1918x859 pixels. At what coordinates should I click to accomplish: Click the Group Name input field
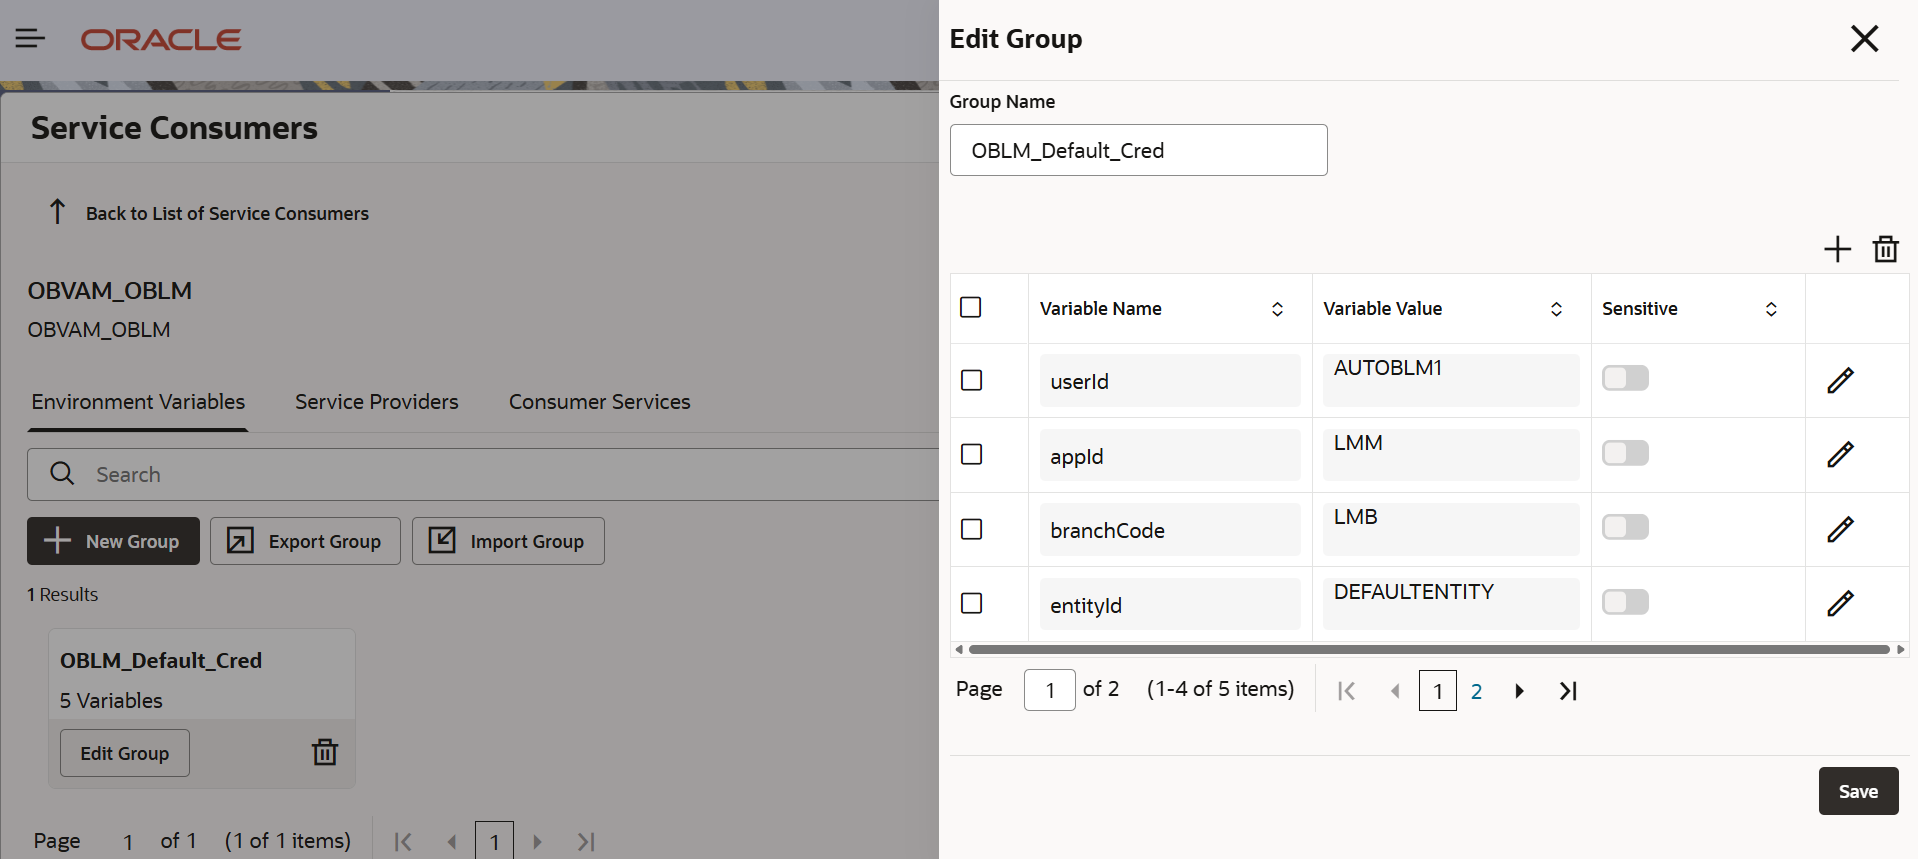(1138, 150)
